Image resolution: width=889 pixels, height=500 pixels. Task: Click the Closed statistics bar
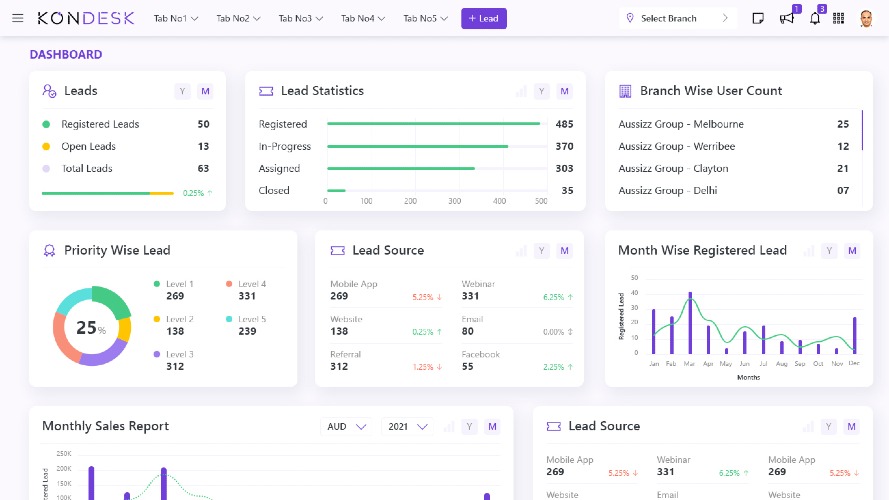click(x=336, y=190)
